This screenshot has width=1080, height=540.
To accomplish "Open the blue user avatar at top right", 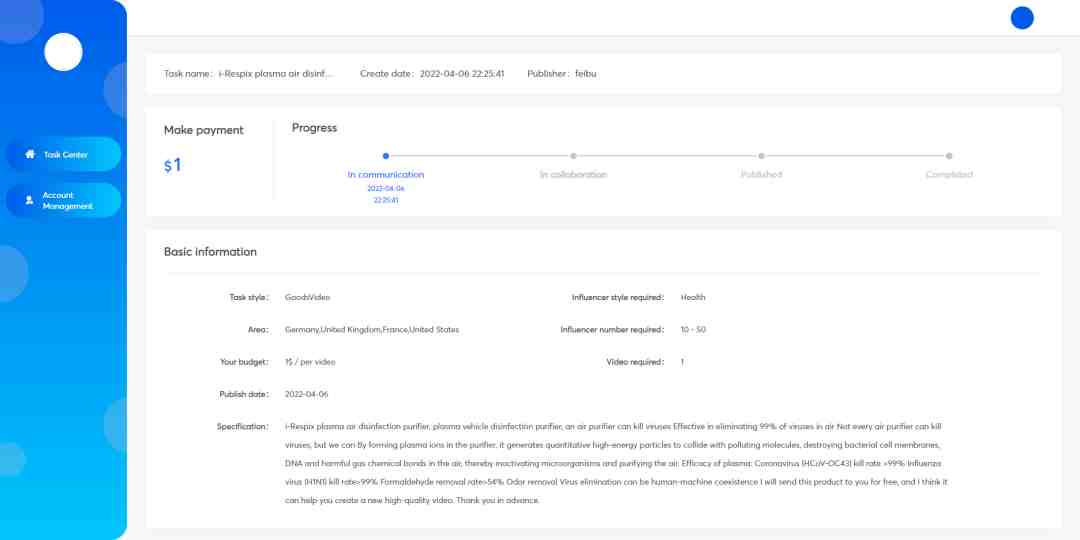I will (1022, 18).
